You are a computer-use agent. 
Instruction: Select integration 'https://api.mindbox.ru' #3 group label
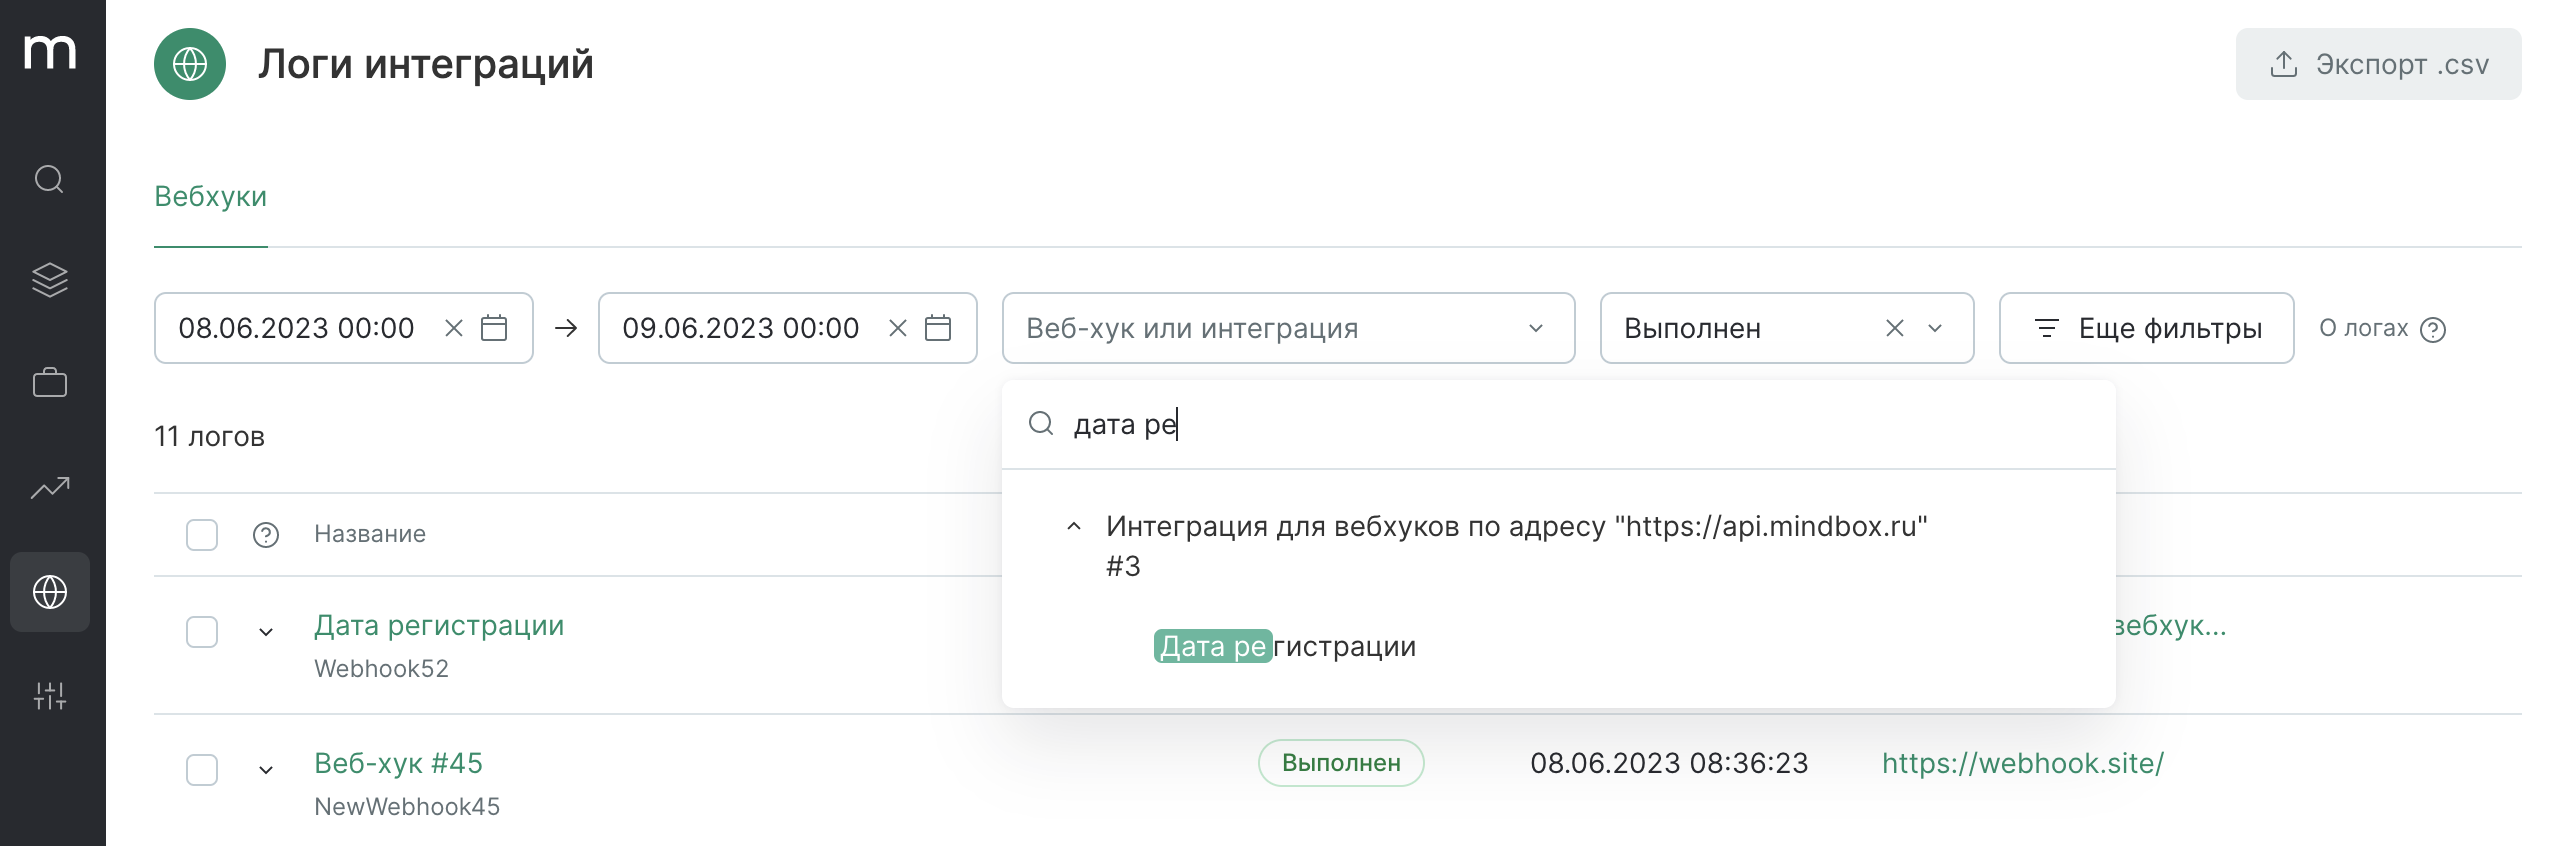[x=1516, y=546]
